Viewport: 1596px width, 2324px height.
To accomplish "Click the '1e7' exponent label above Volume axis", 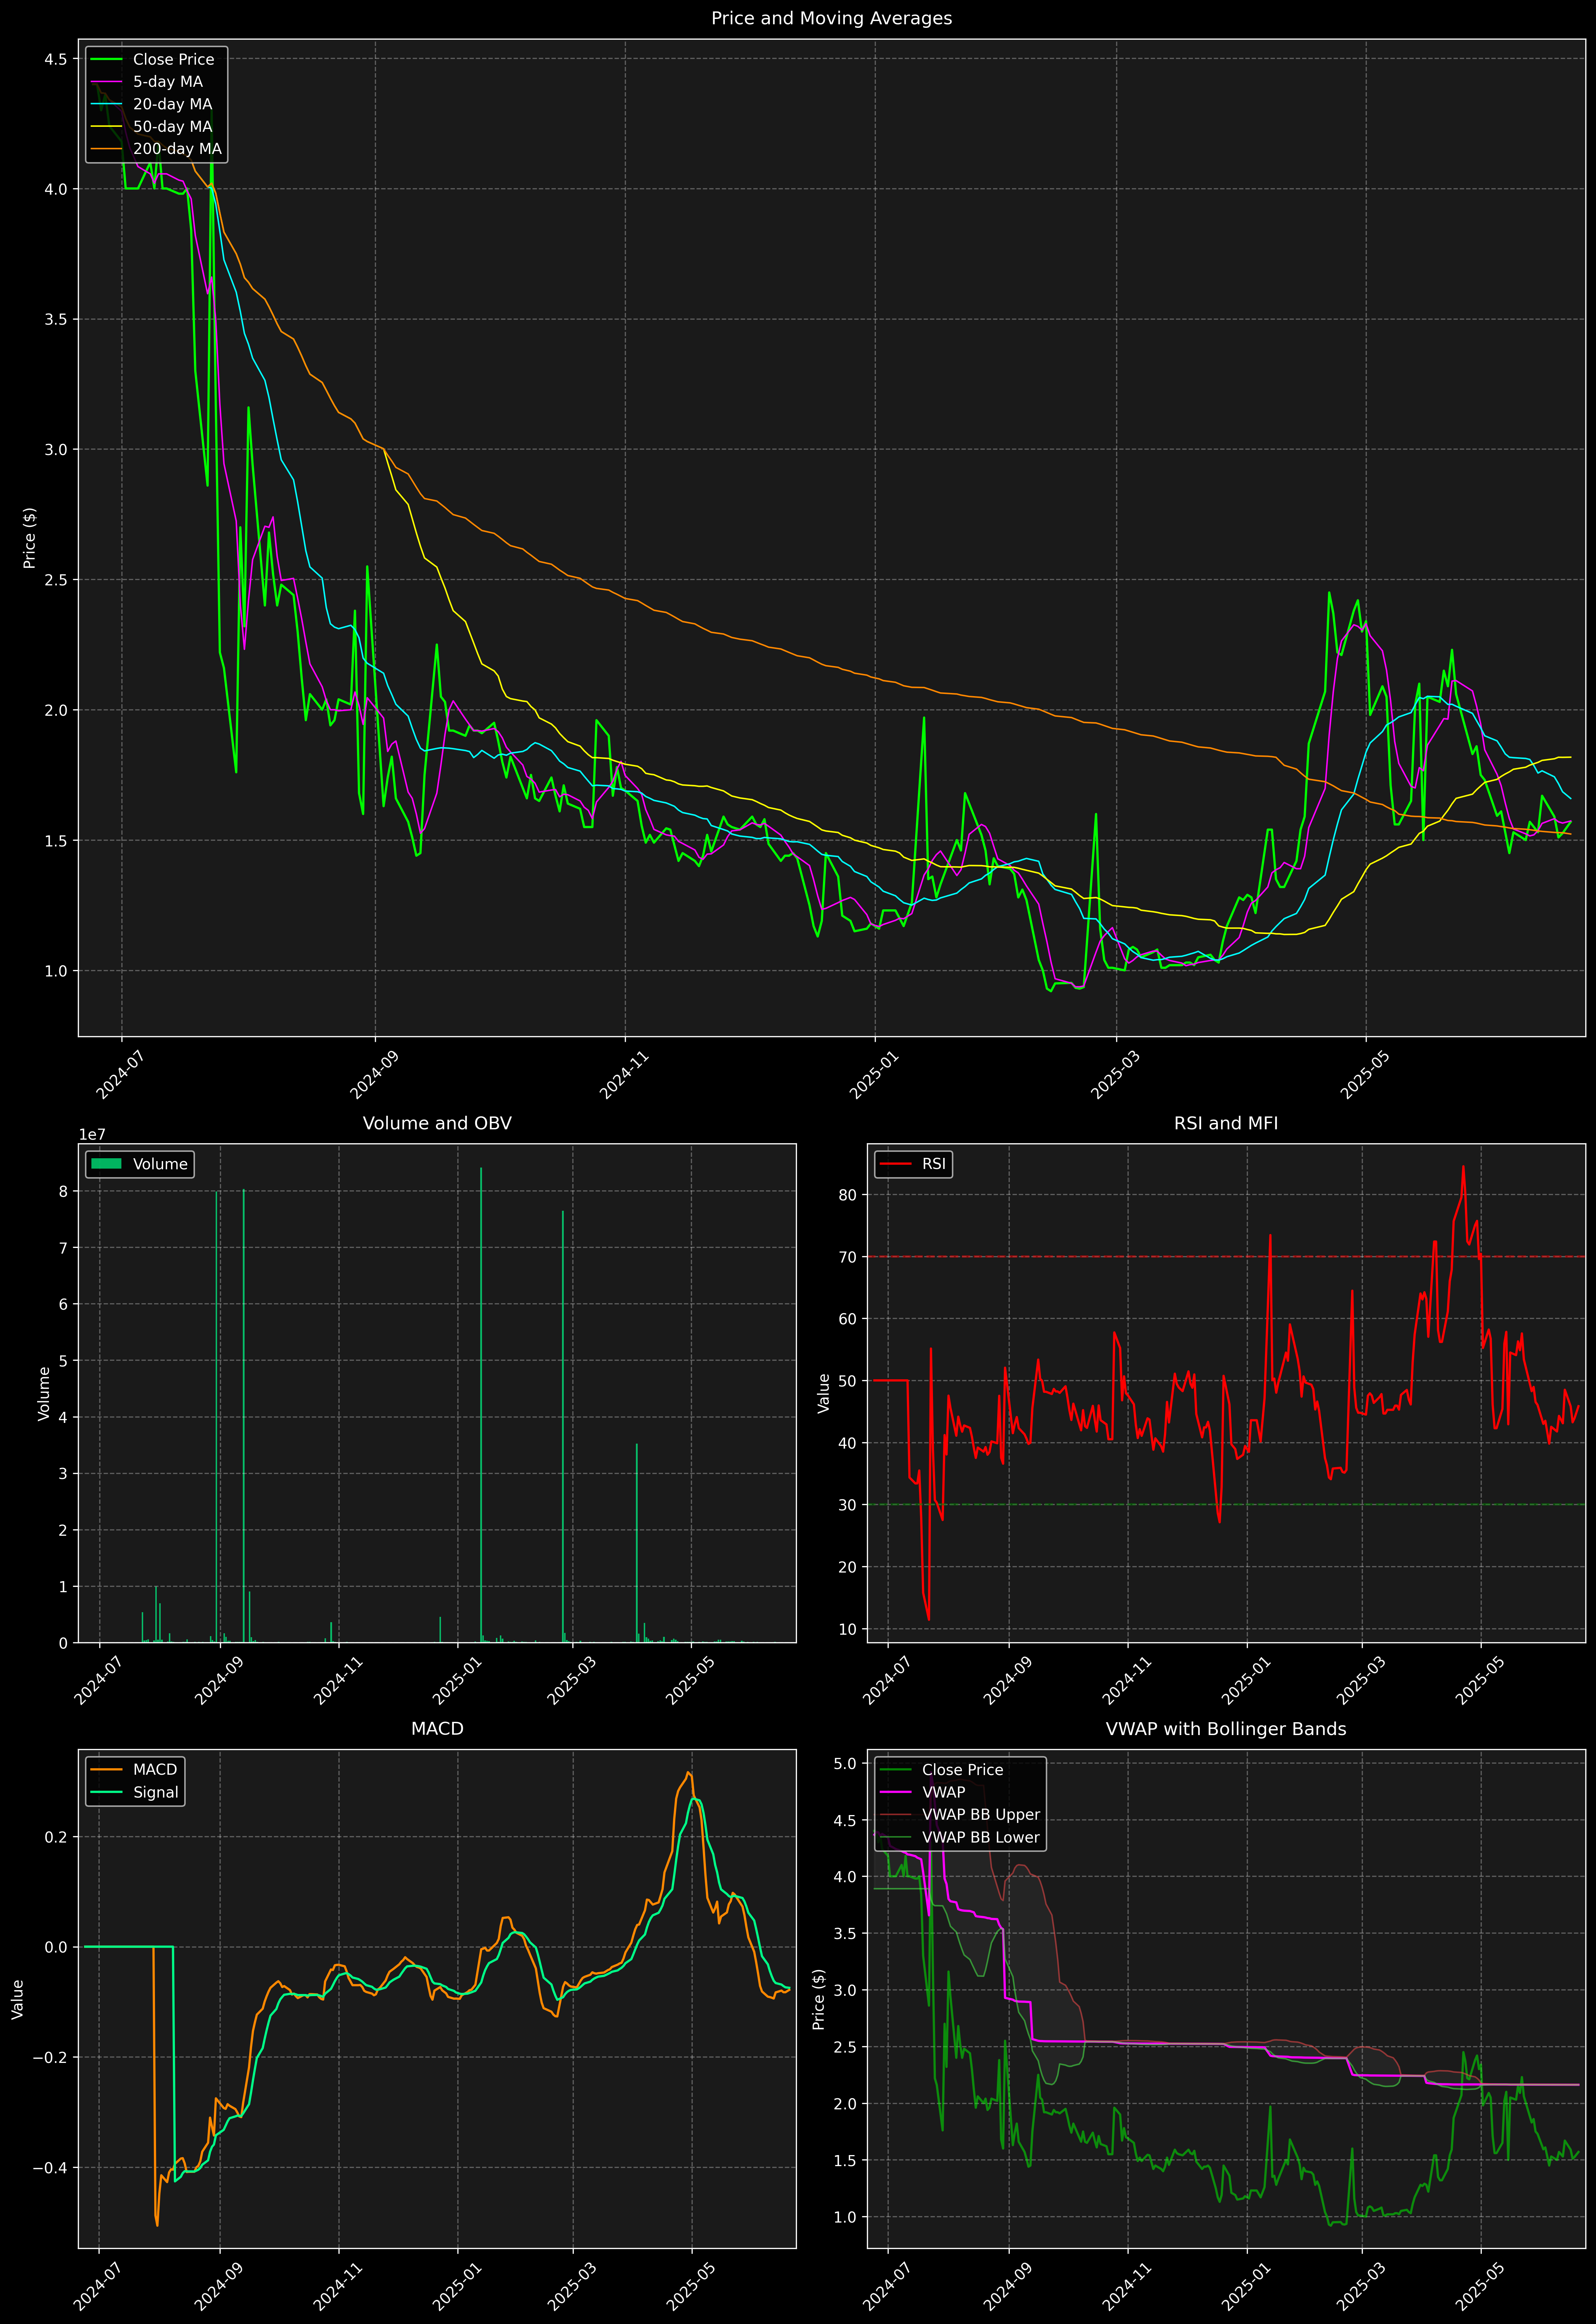I will 92,1135.
